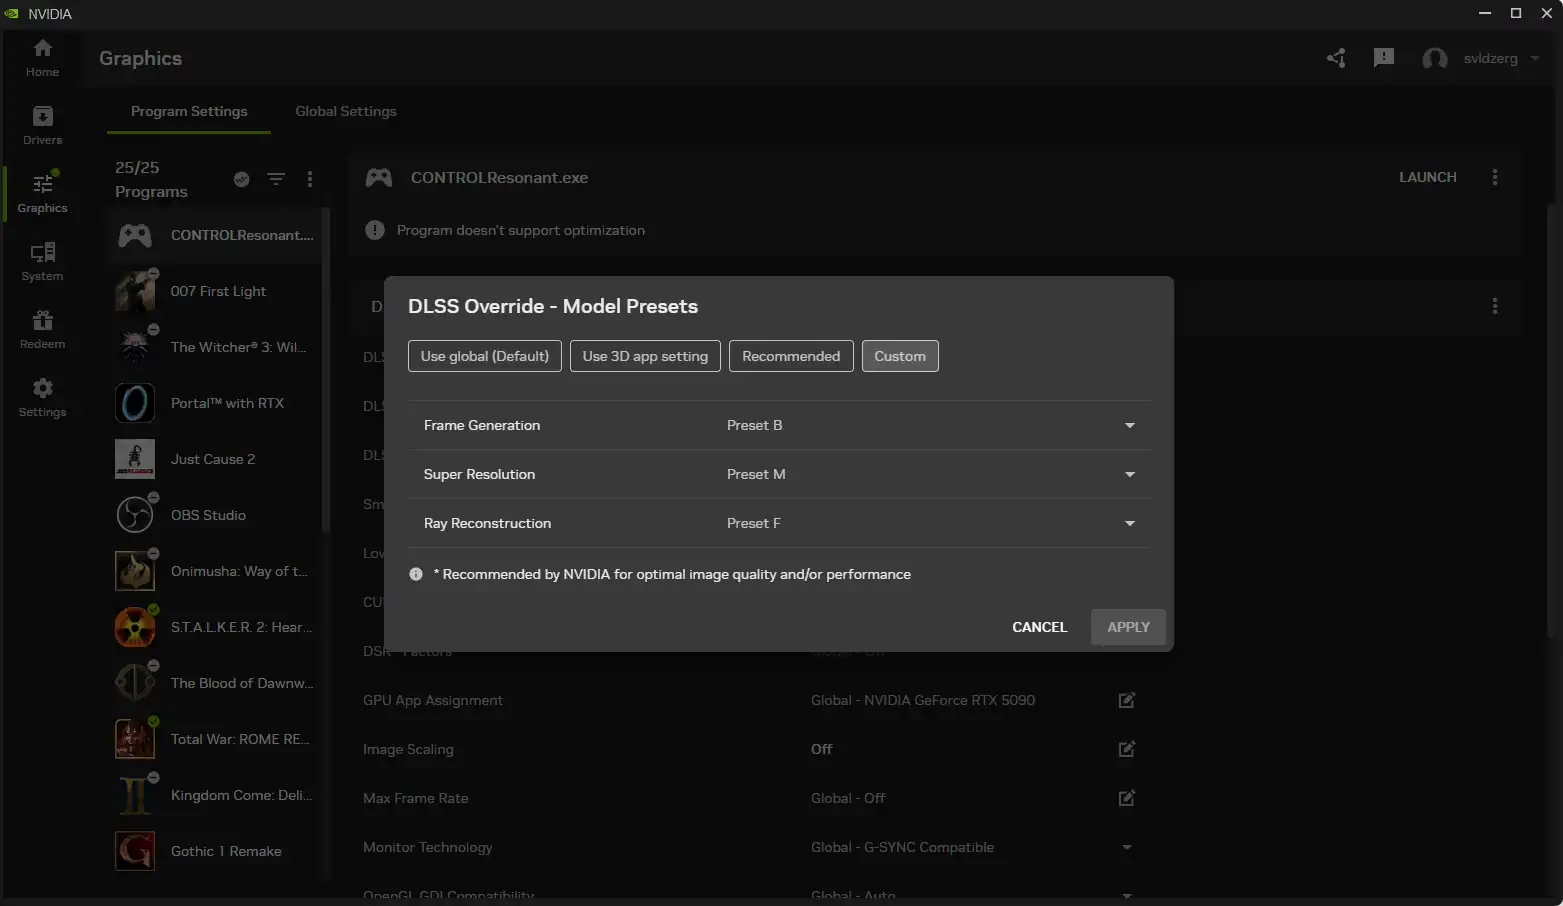This screenshot has width=1563, height=906.
Task: Expand the Frame Generation preset dropdown
Action: coord(1130,425)
